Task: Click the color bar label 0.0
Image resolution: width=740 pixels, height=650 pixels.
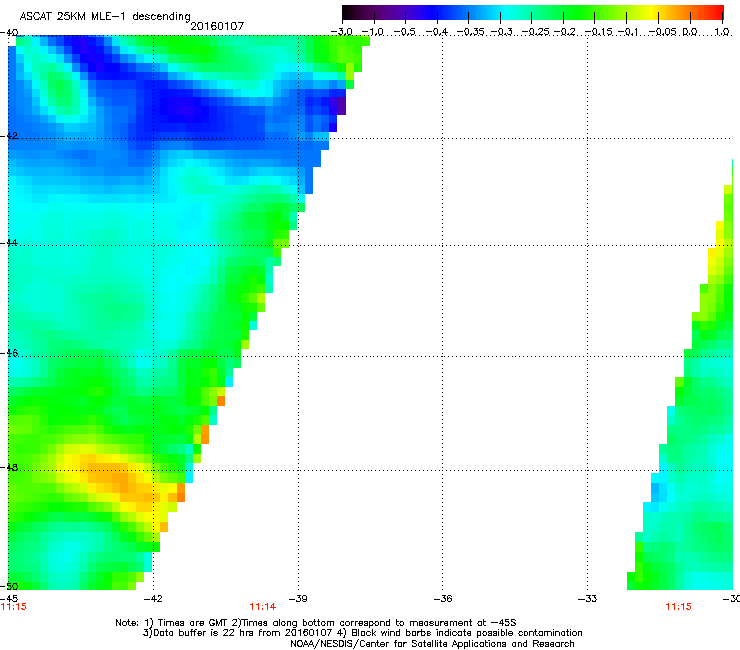Action: (690, 32)
